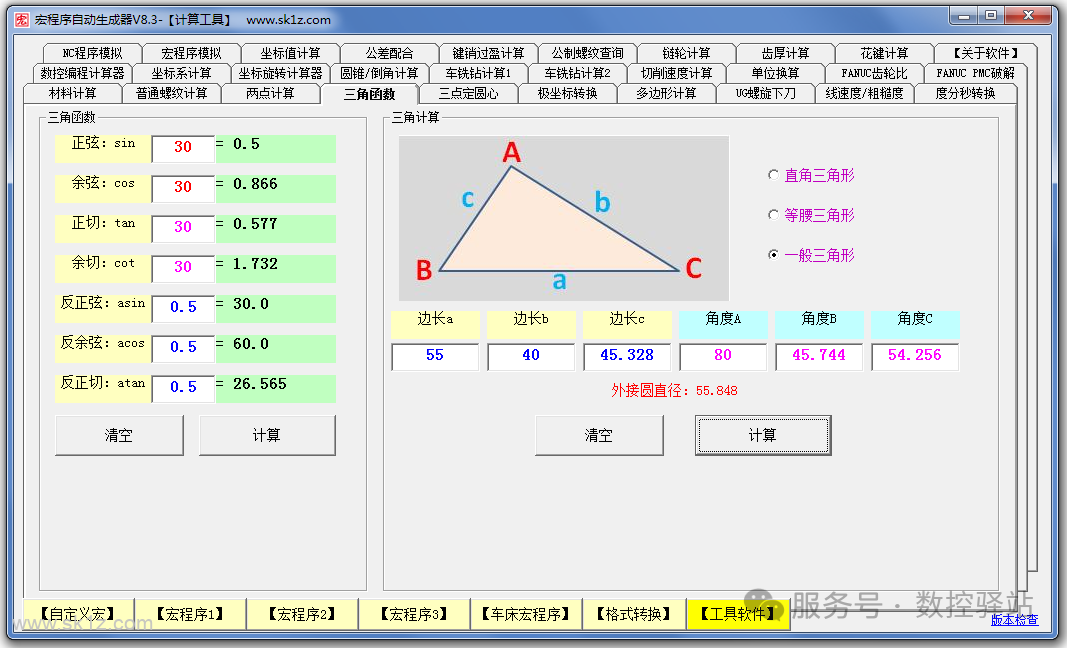Click the app icon in the title bar
Screen dimensions: 1067x648
pos(22,20)
